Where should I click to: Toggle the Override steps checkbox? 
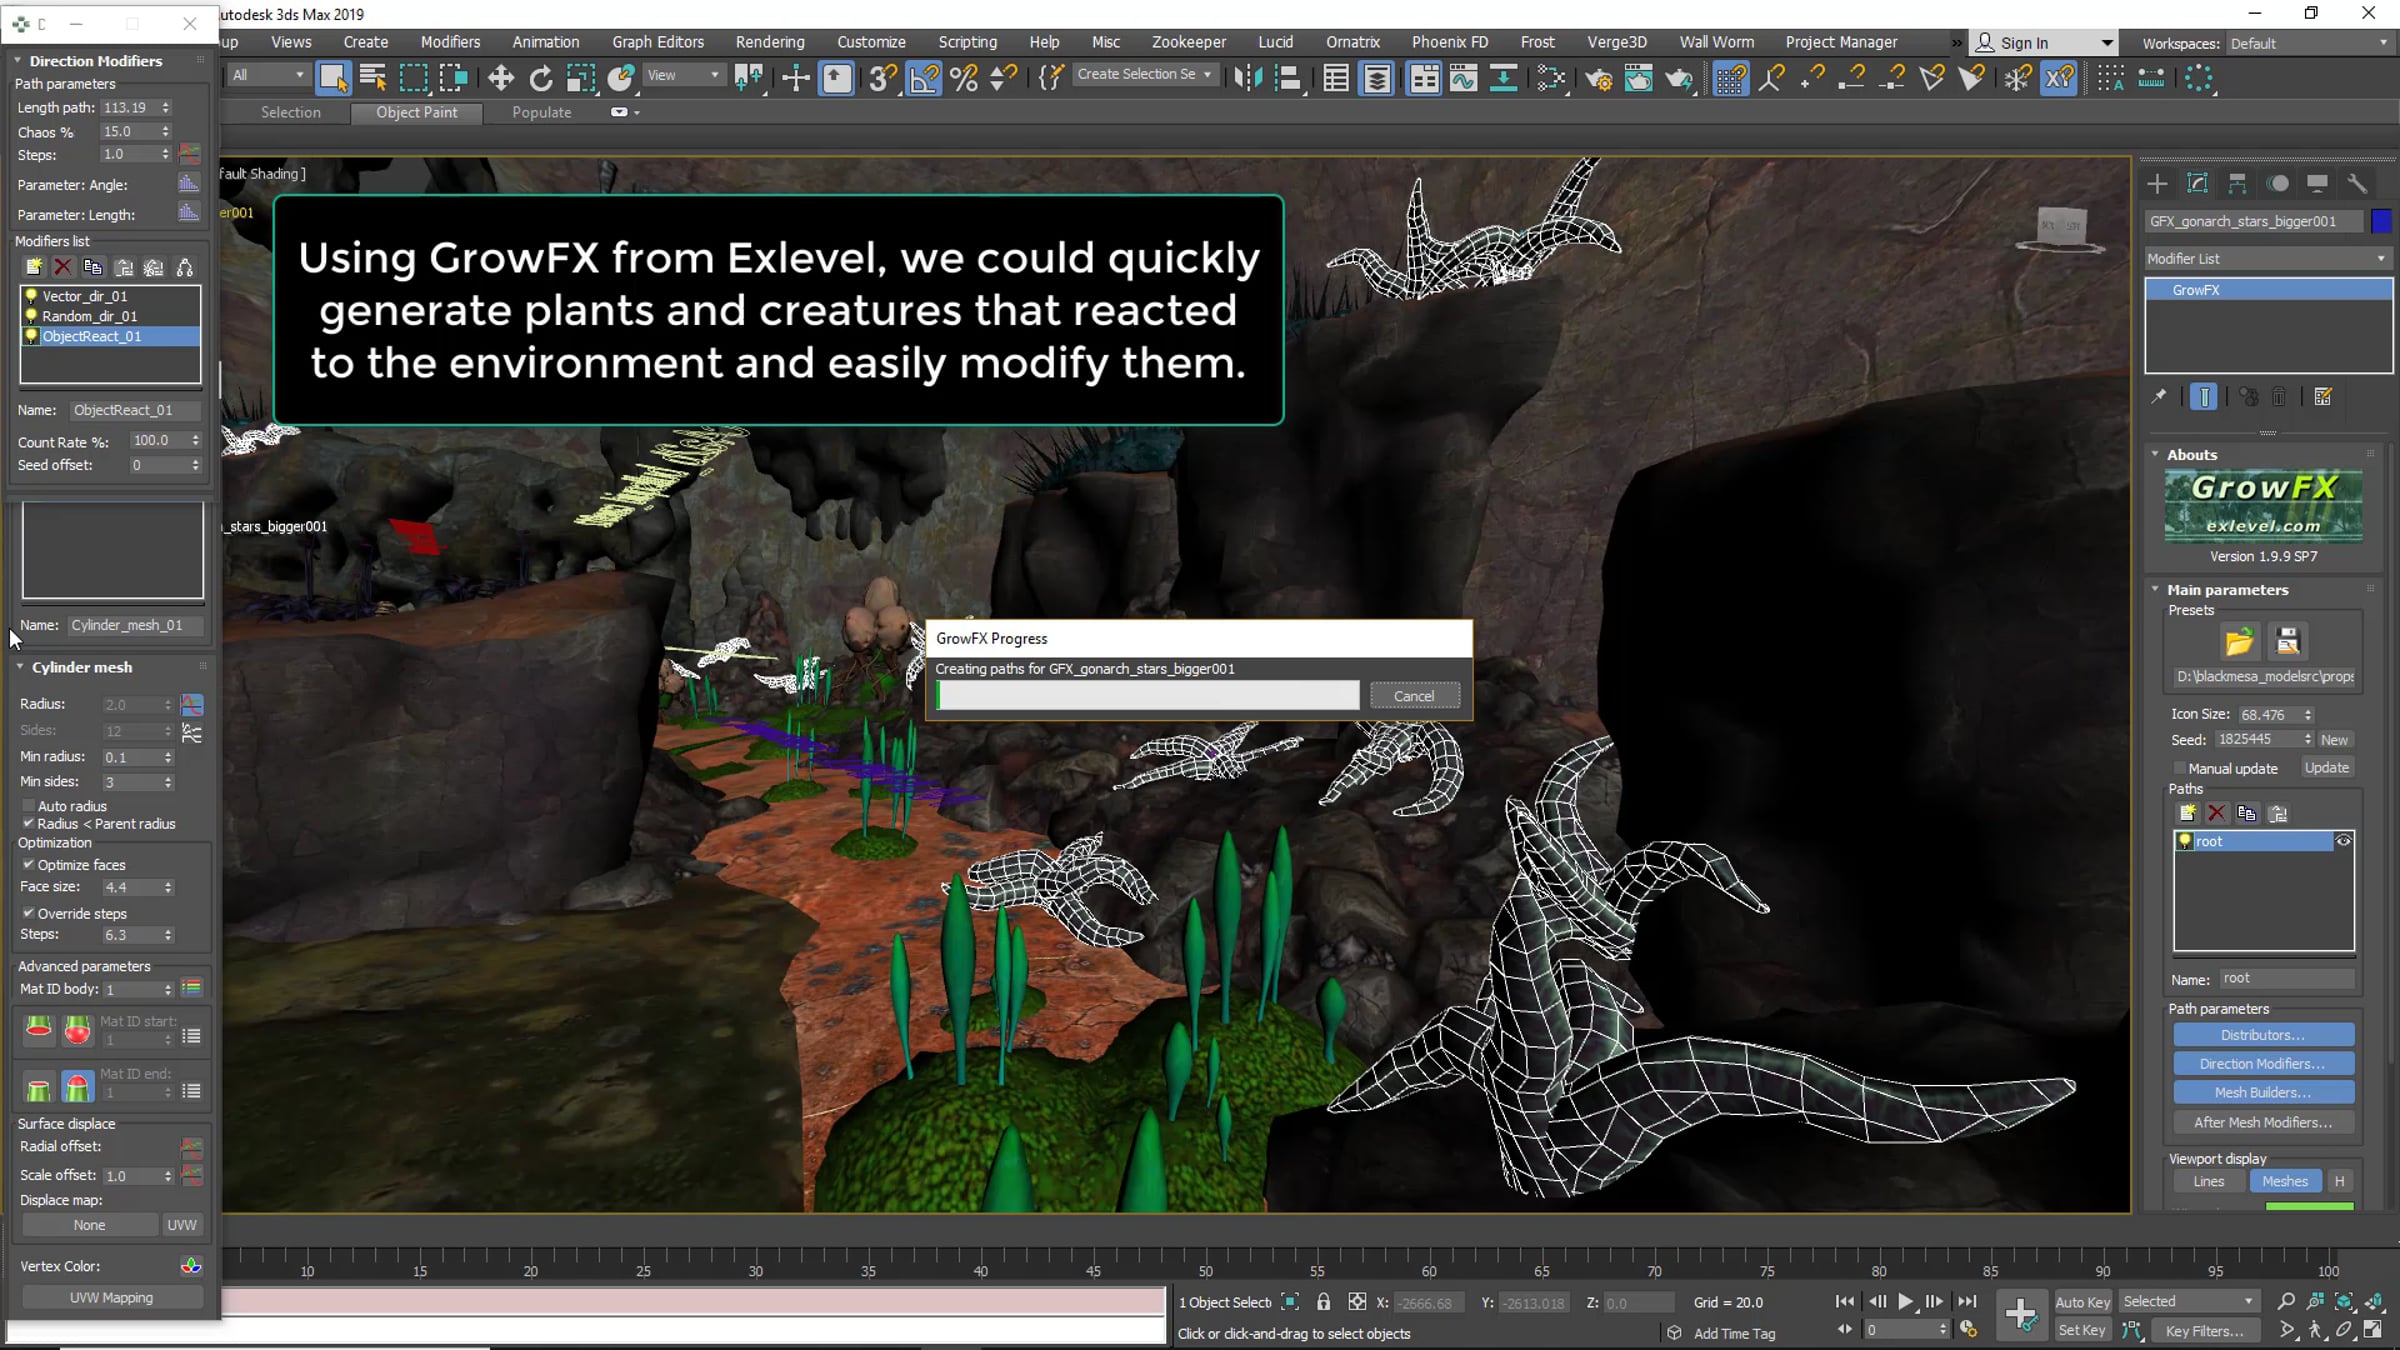click(x=29, y=913)
